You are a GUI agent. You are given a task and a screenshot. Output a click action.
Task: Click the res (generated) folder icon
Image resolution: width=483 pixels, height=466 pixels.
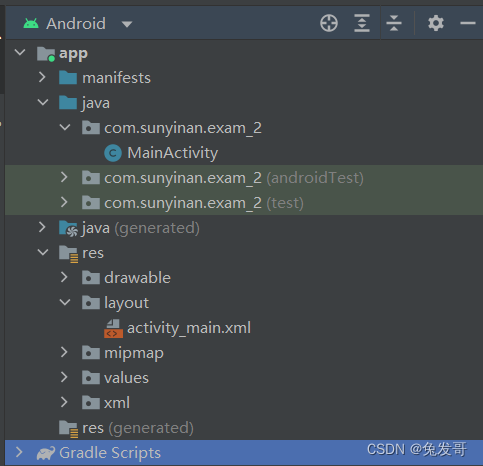68,429
